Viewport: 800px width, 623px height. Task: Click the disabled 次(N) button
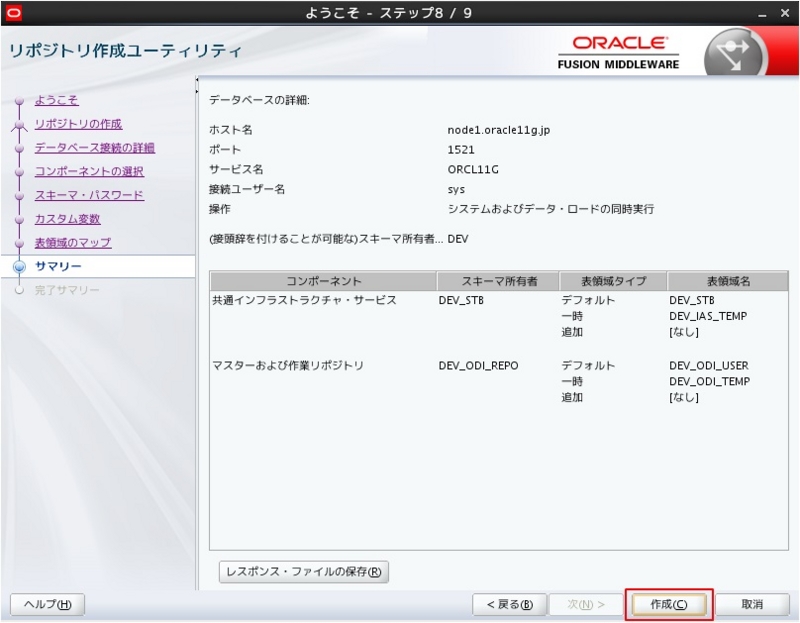(x=586, y=605)
